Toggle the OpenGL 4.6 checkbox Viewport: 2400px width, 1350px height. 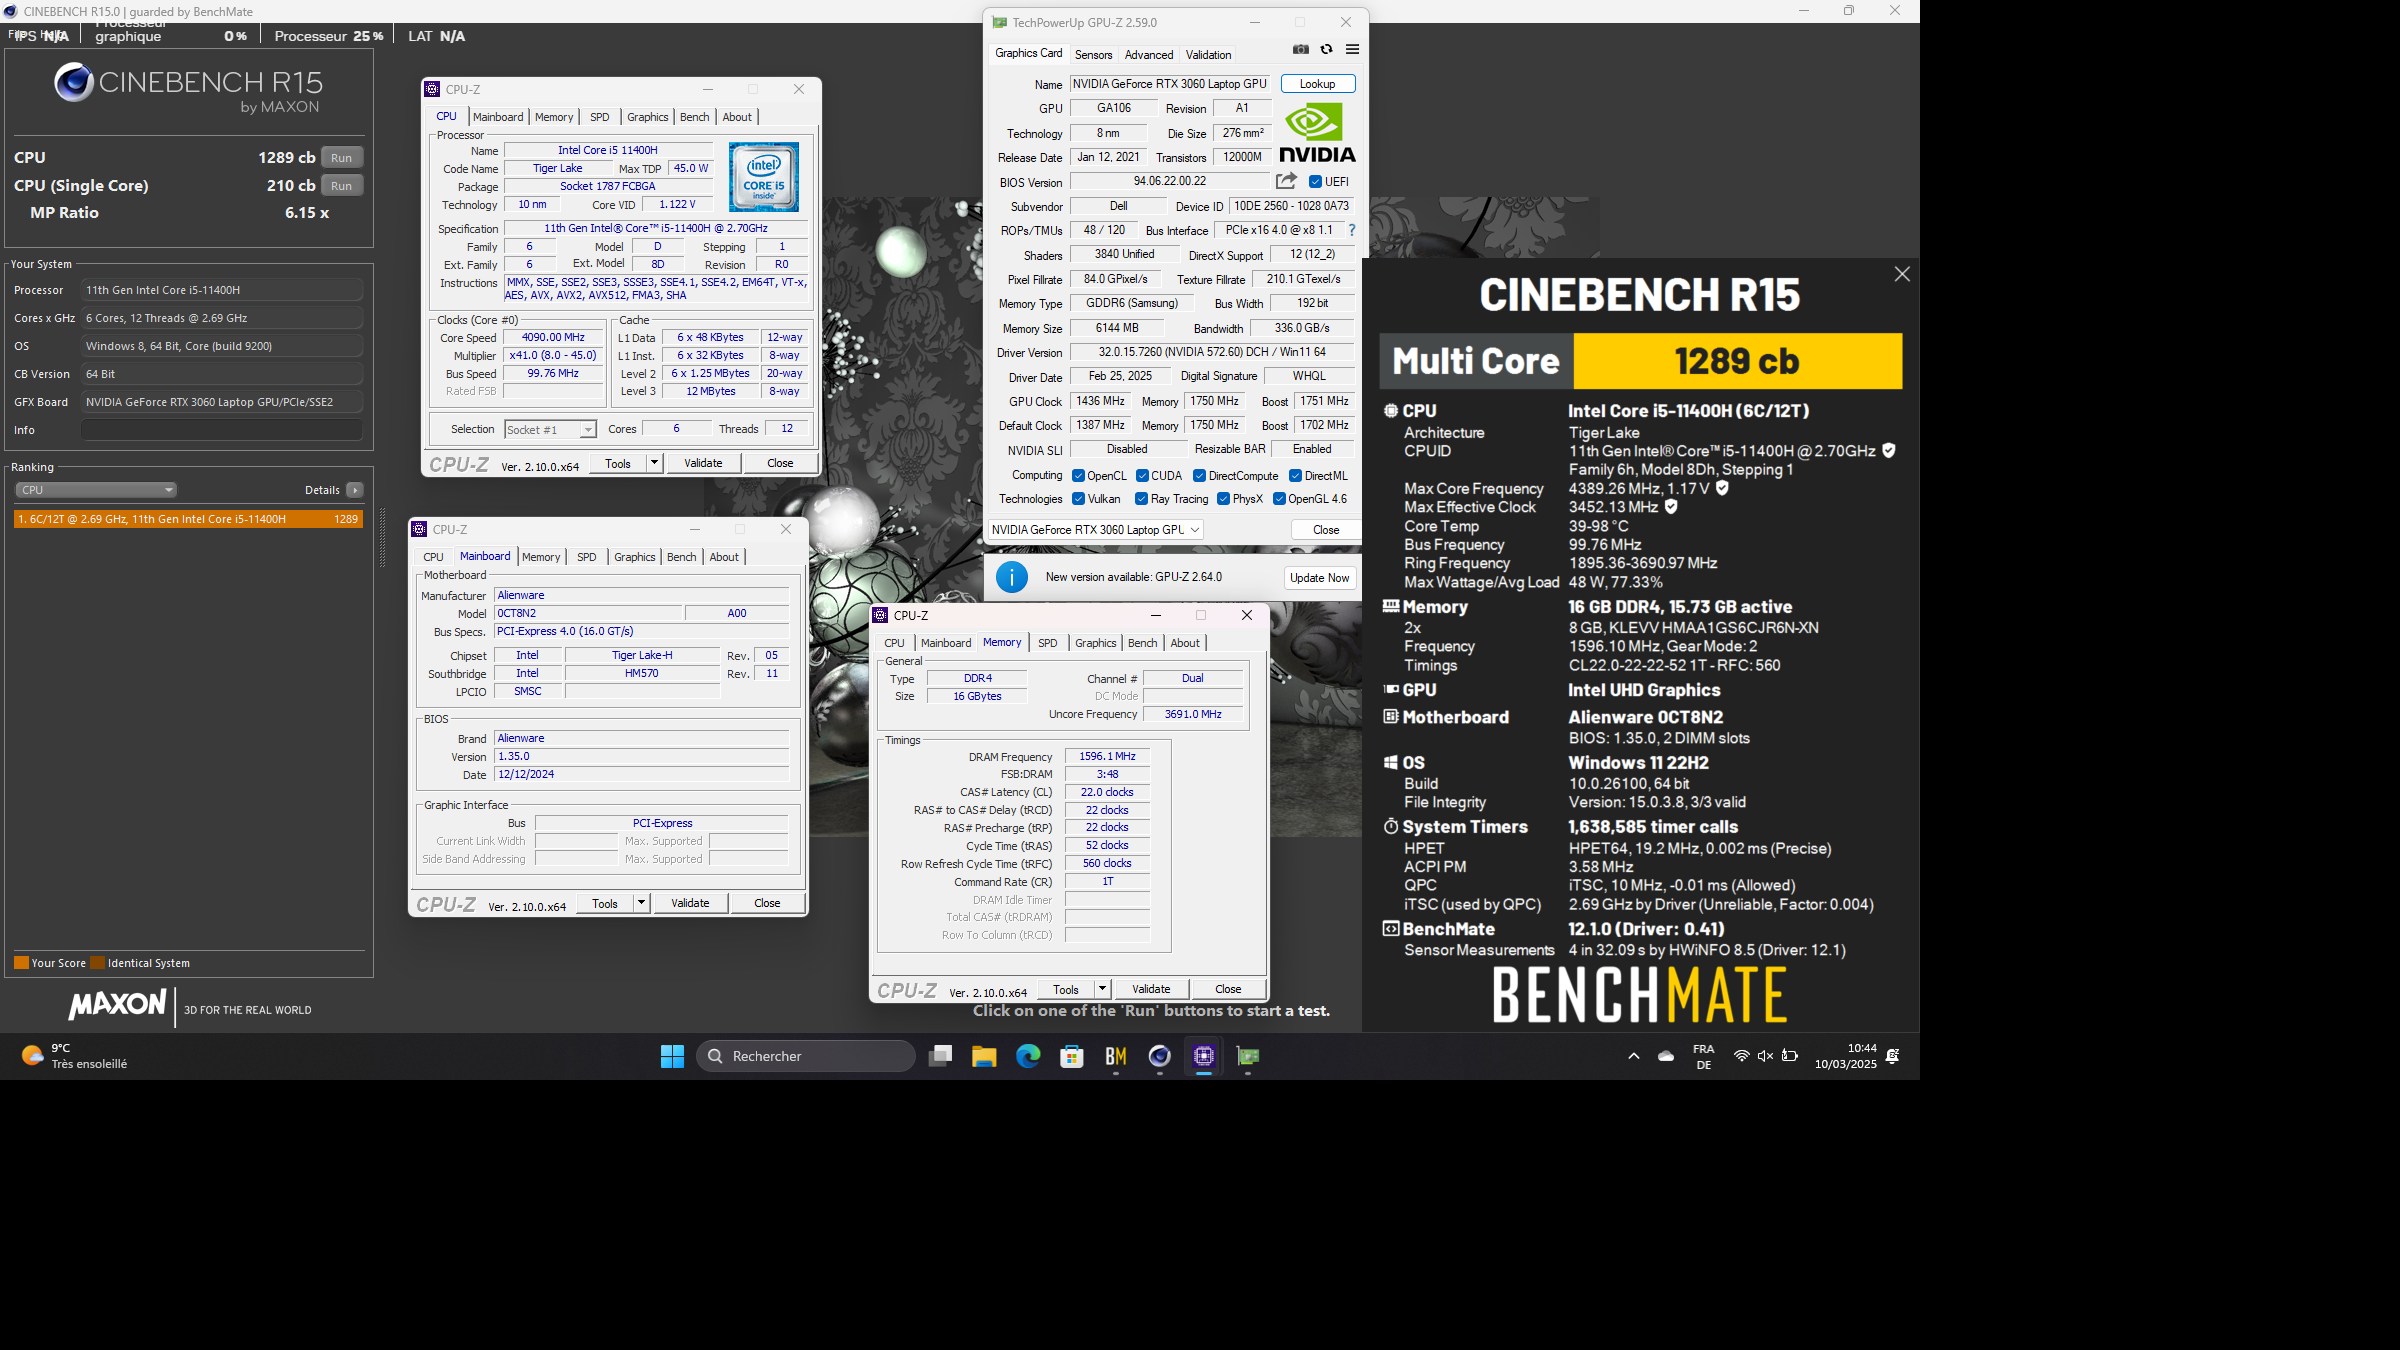tap(1279, 499)
